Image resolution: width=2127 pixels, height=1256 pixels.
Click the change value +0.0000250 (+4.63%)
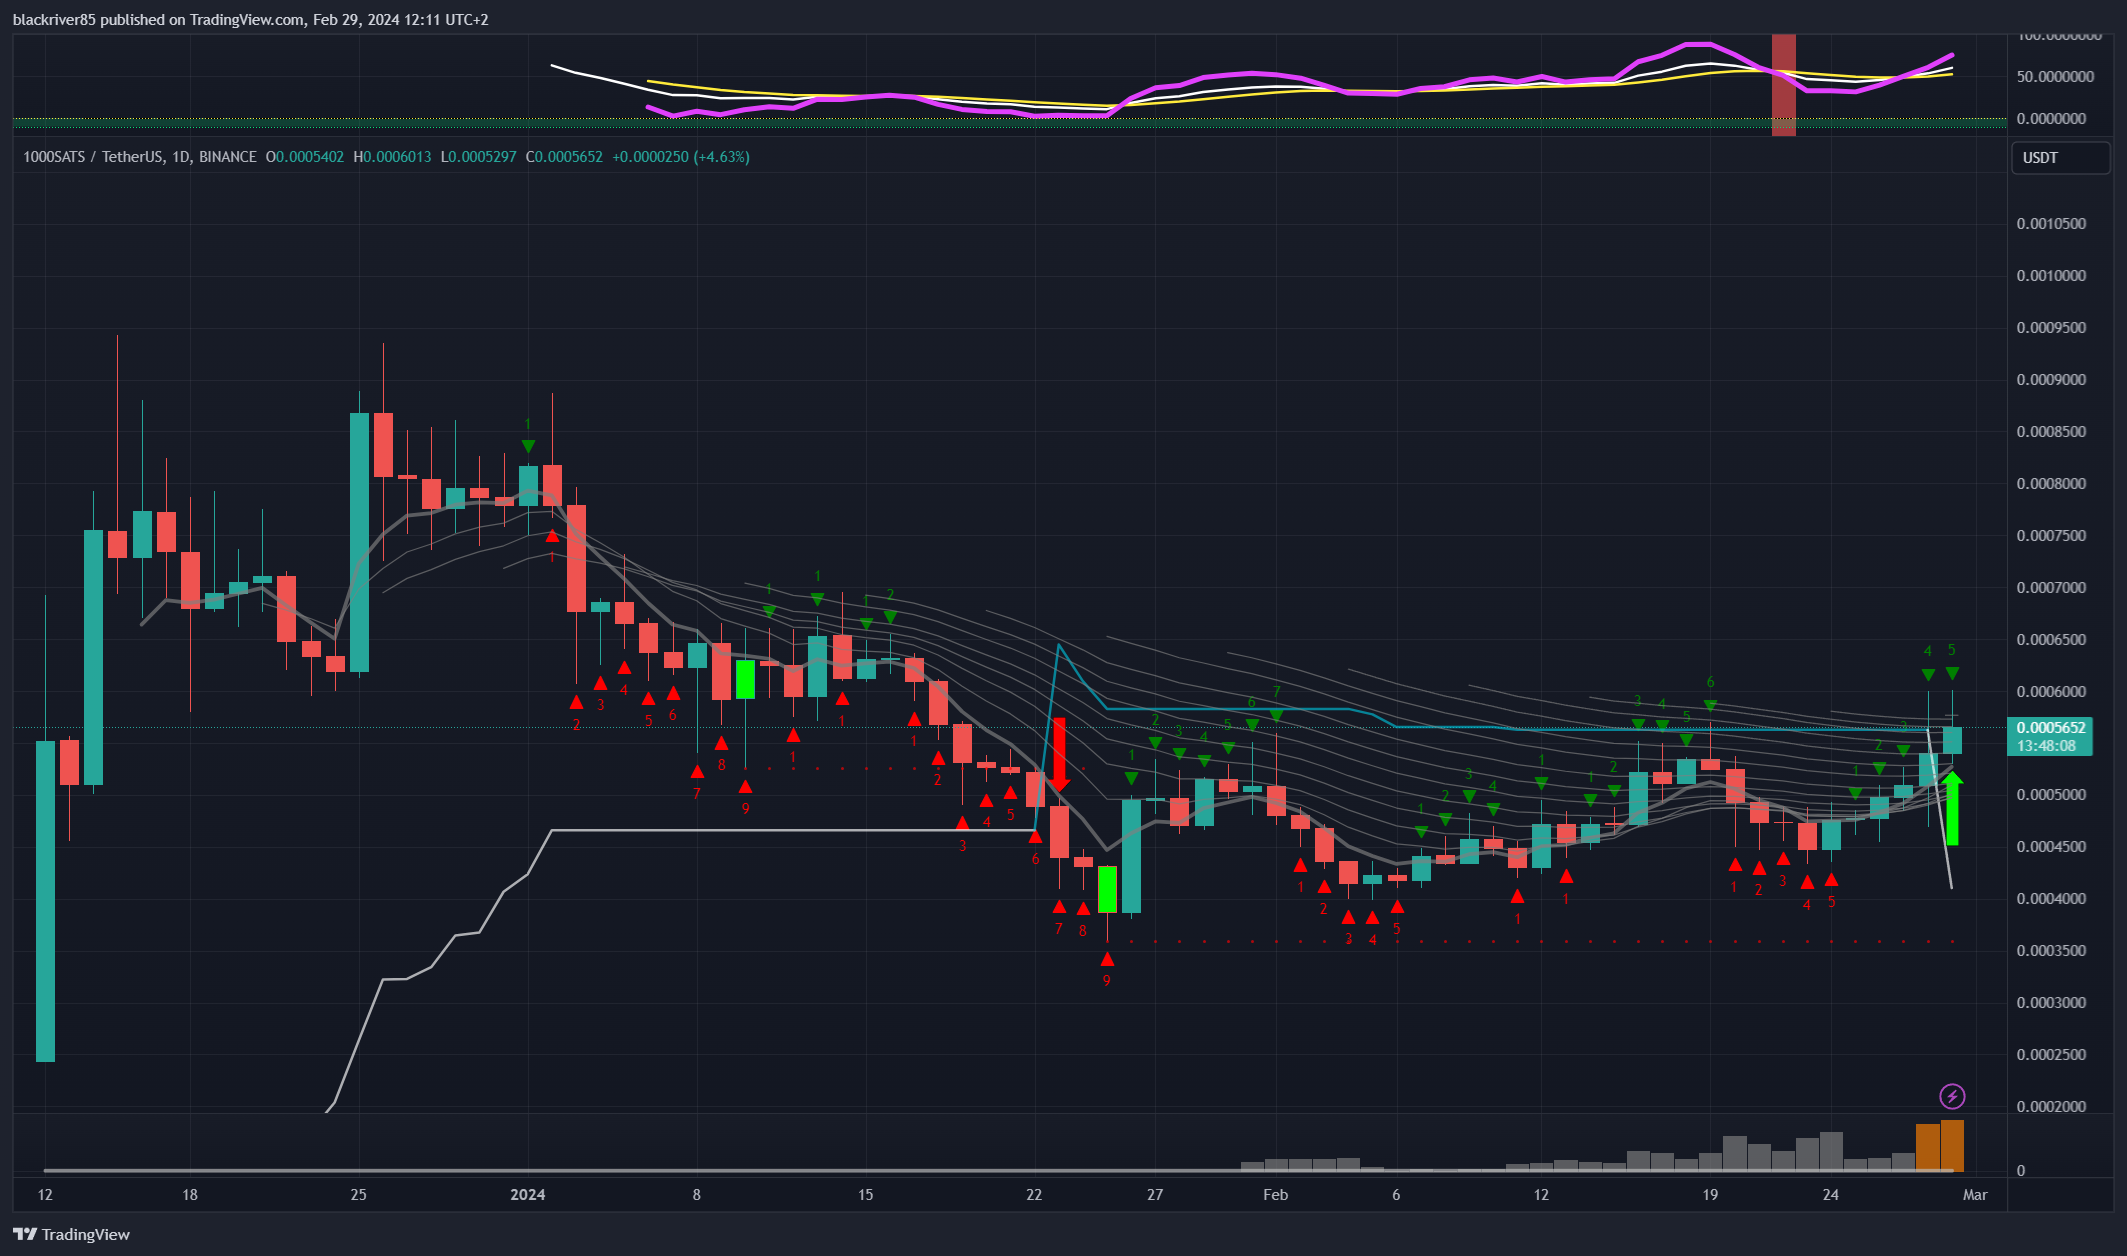coord(681,157)
